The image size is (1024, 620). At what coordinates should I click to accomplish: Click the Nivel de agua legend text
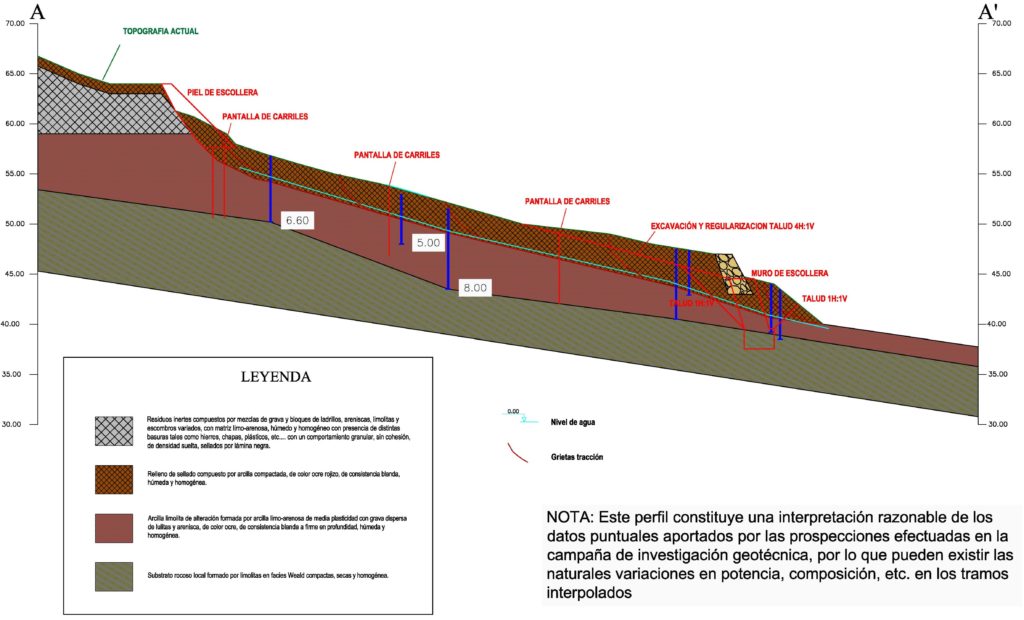pyautogui.click(x=574, y=422)
